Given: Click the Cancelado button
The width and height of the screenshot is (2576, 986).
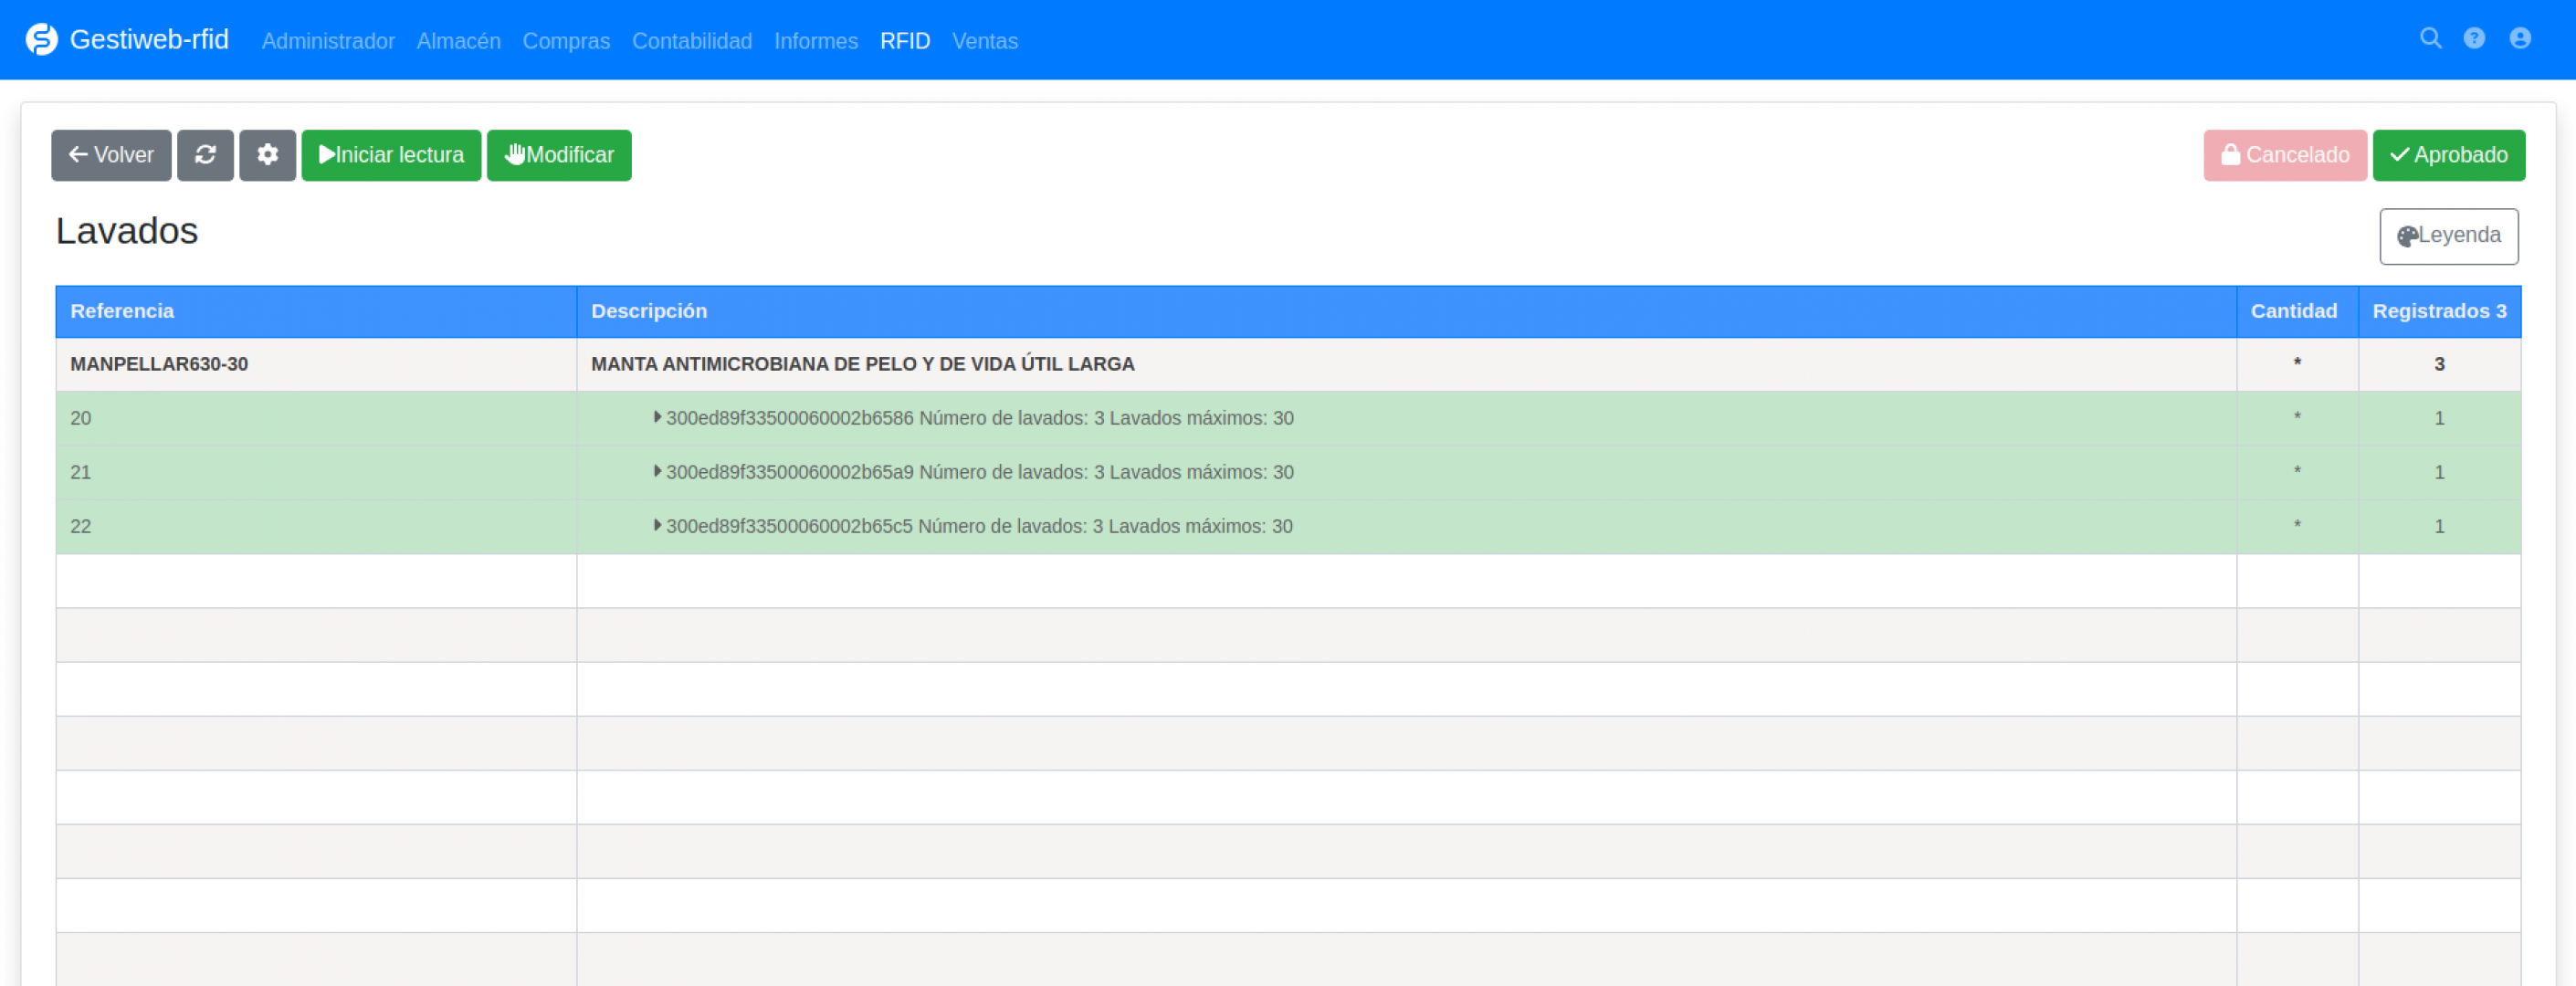Looking at the screenshot, I should pyautogui.click(x=2285, y=155).
